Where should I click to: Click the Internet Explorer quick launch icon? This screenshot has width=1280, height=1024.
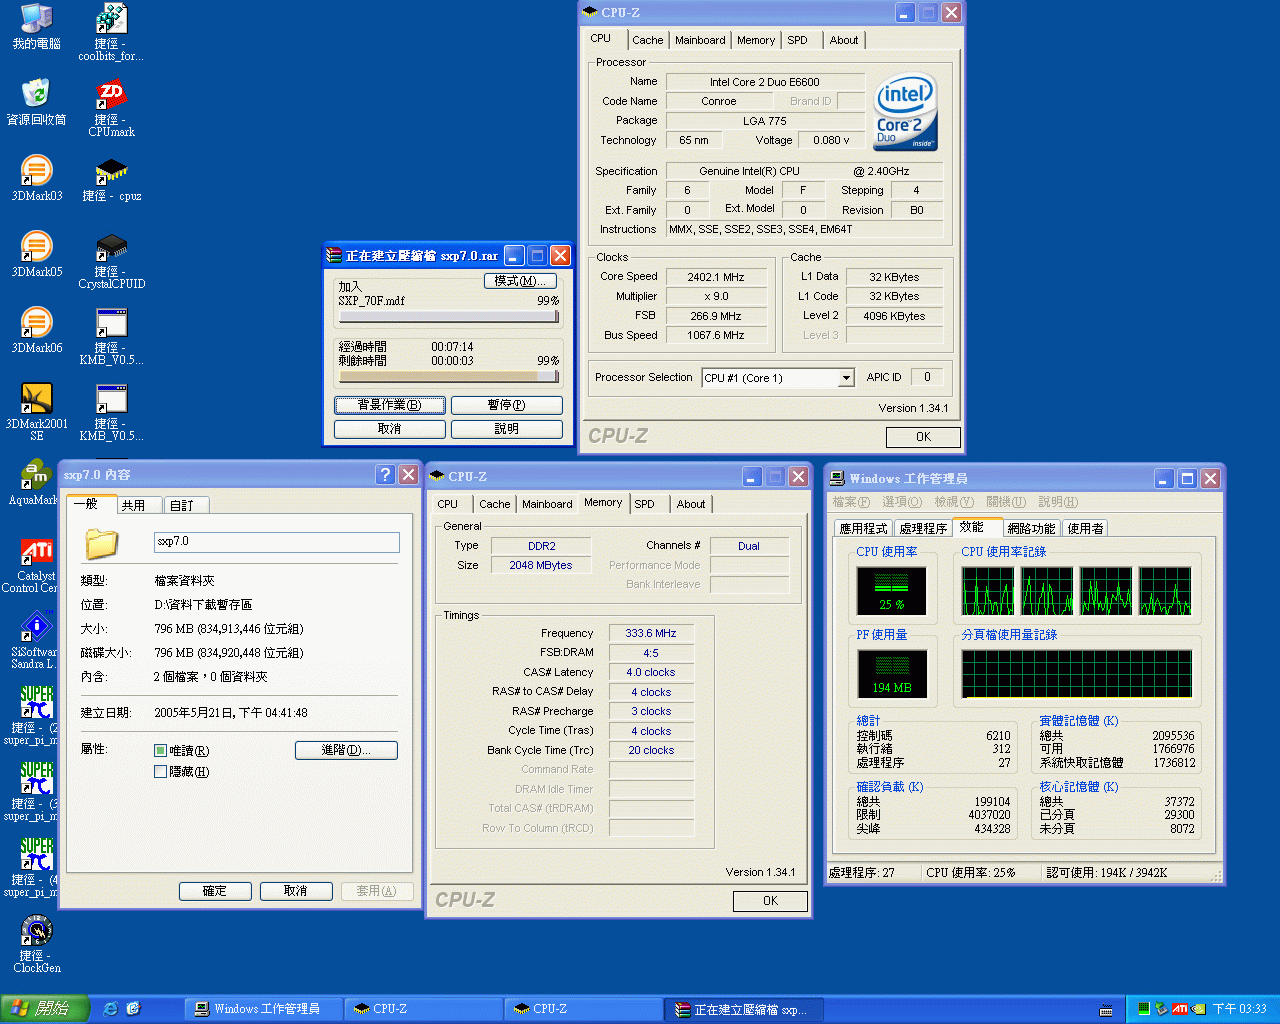tap(111, 1009)
